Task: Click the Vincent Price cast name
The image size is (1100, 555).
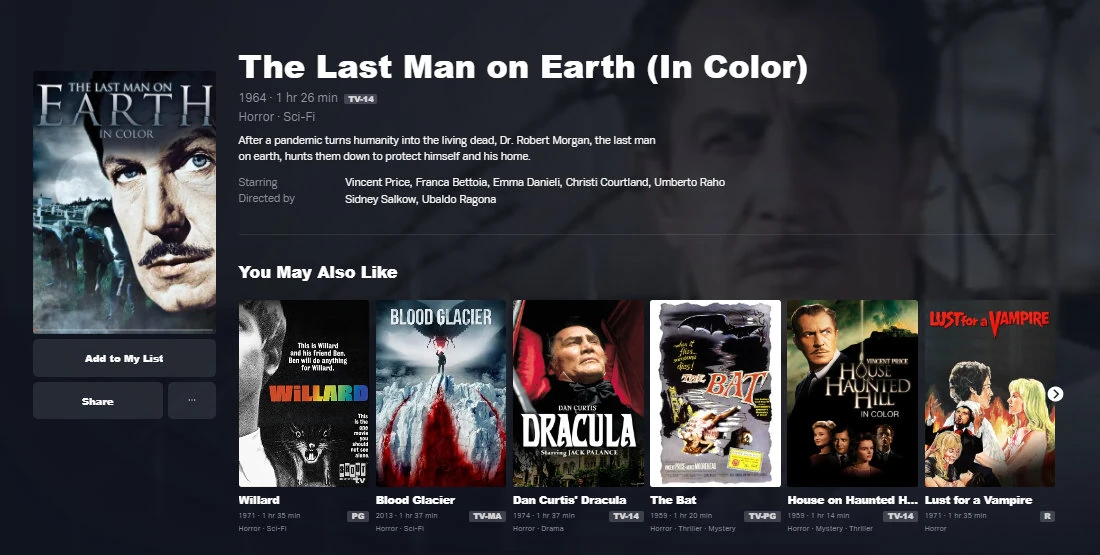Action: pyautogui.click(x=377, y=182)
